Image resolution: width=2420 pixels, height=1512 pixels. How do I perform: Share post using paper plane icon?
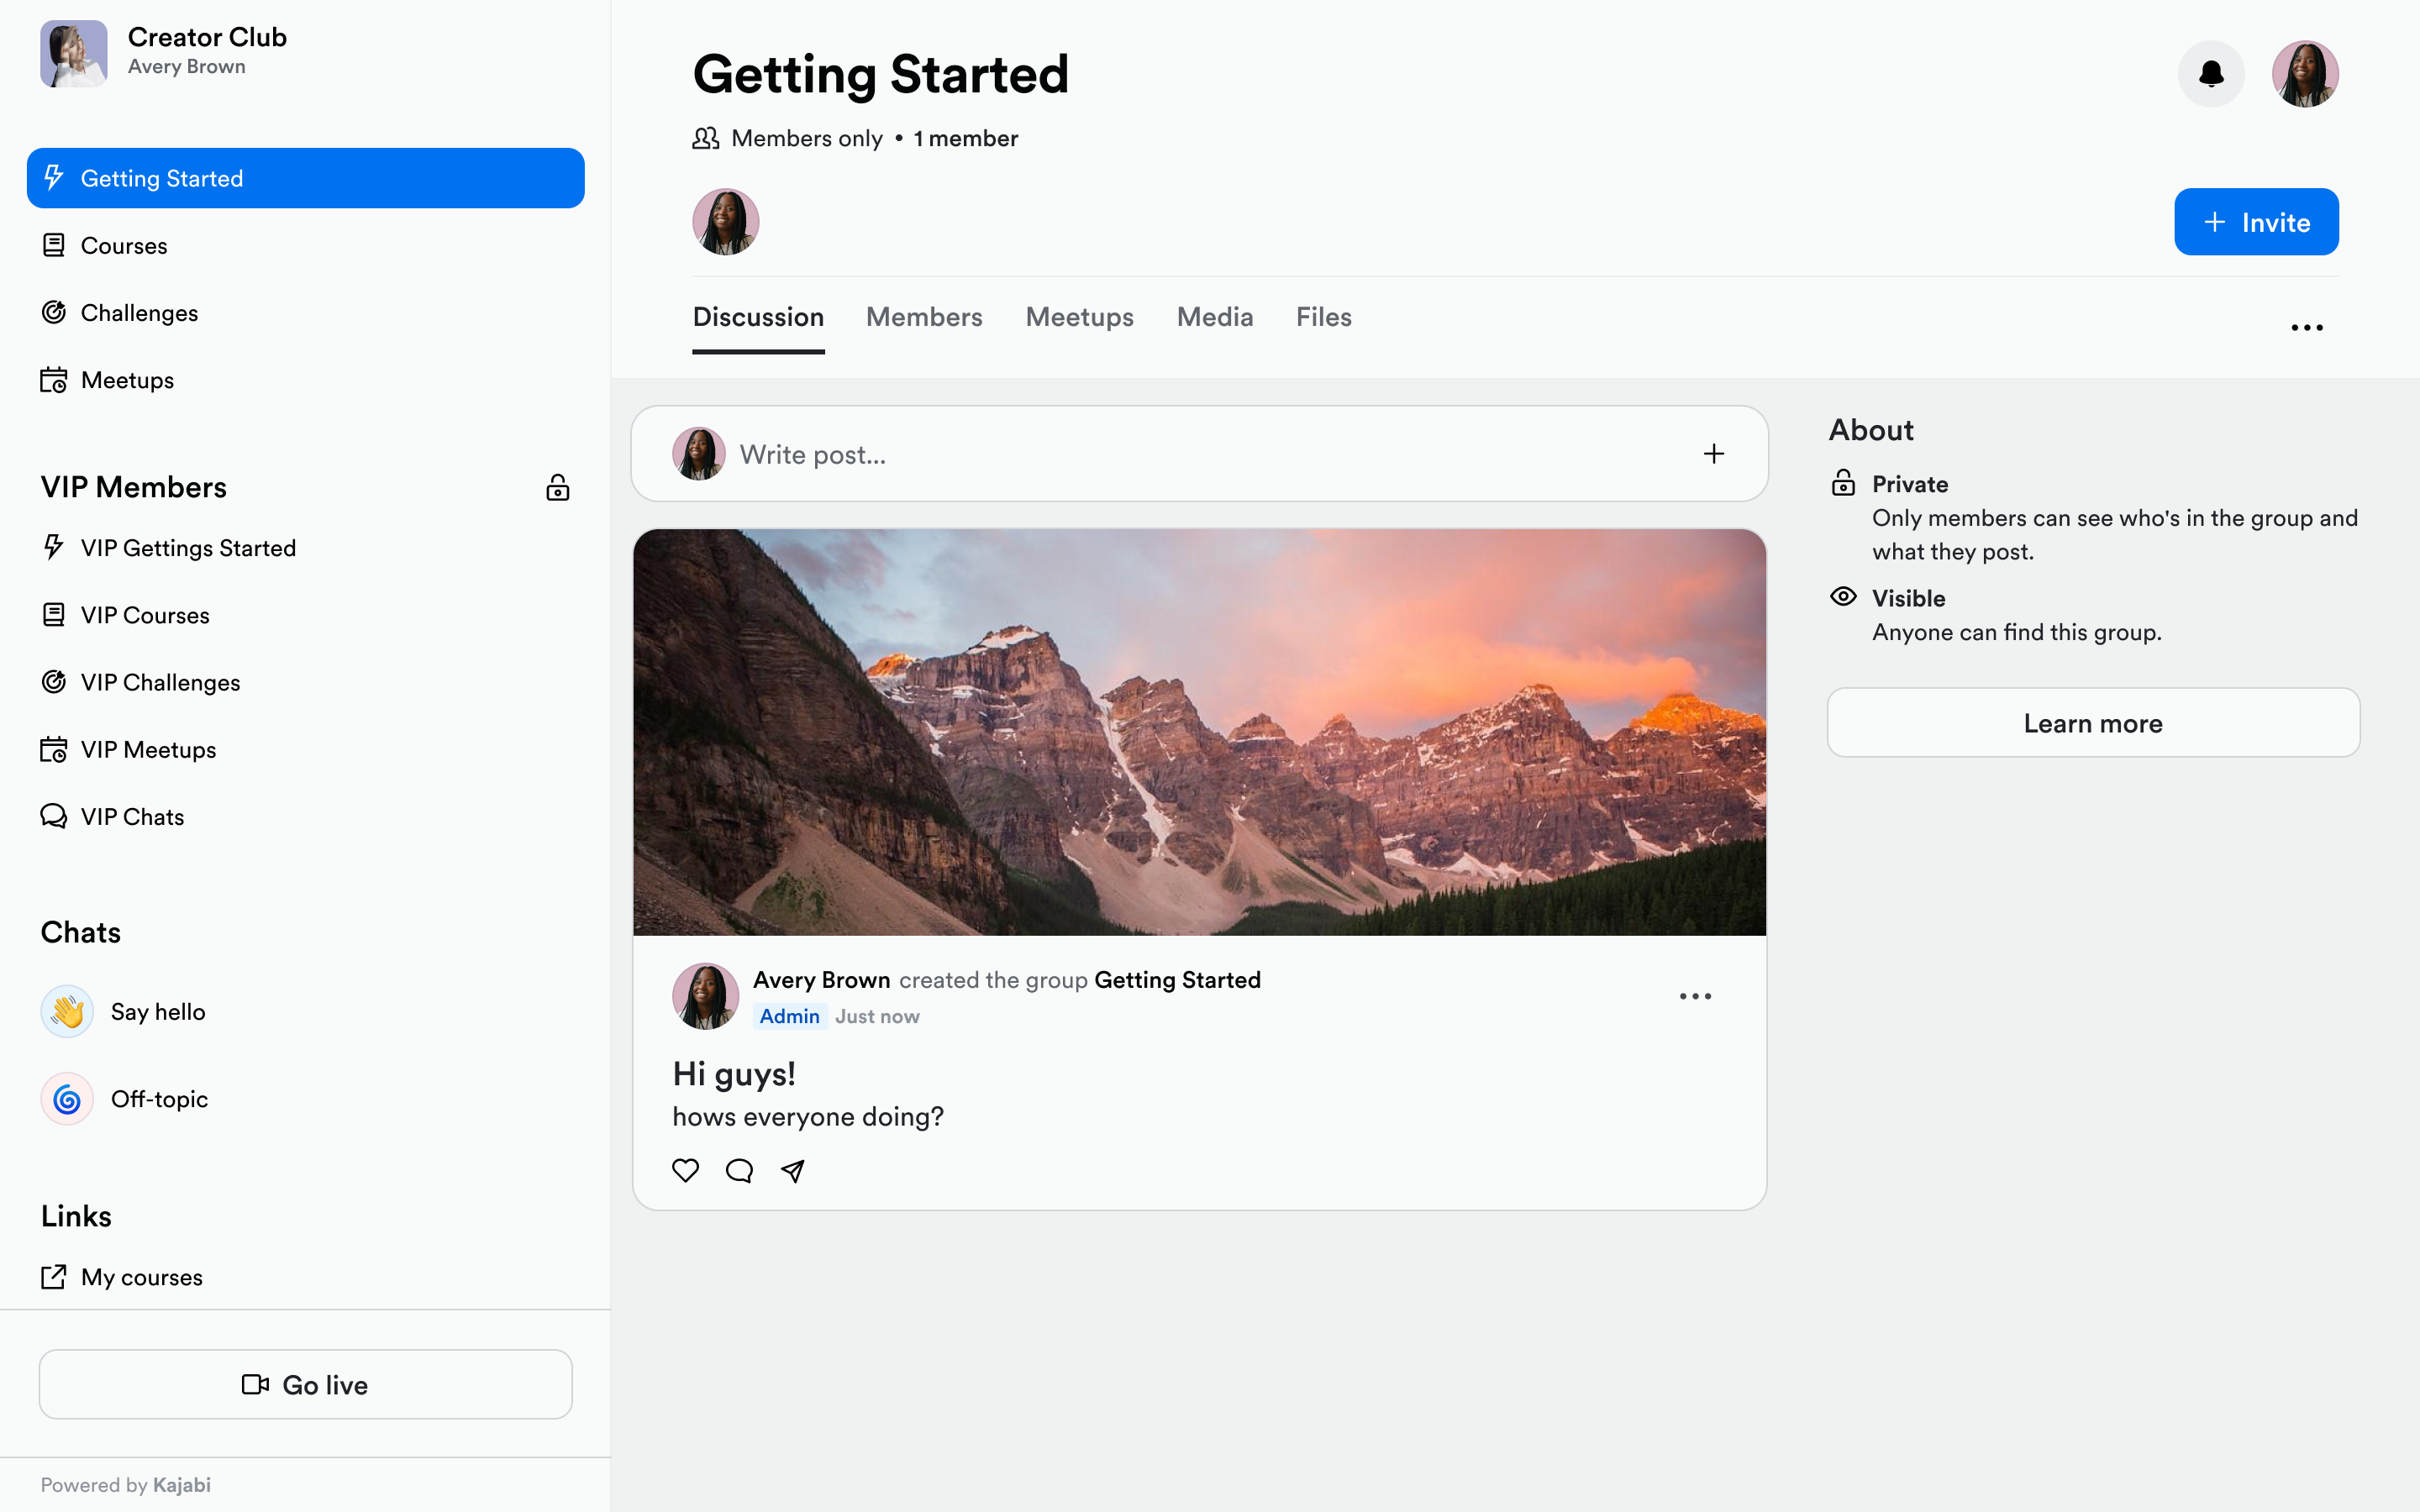pyautogui.click(x=793, y=1170)
